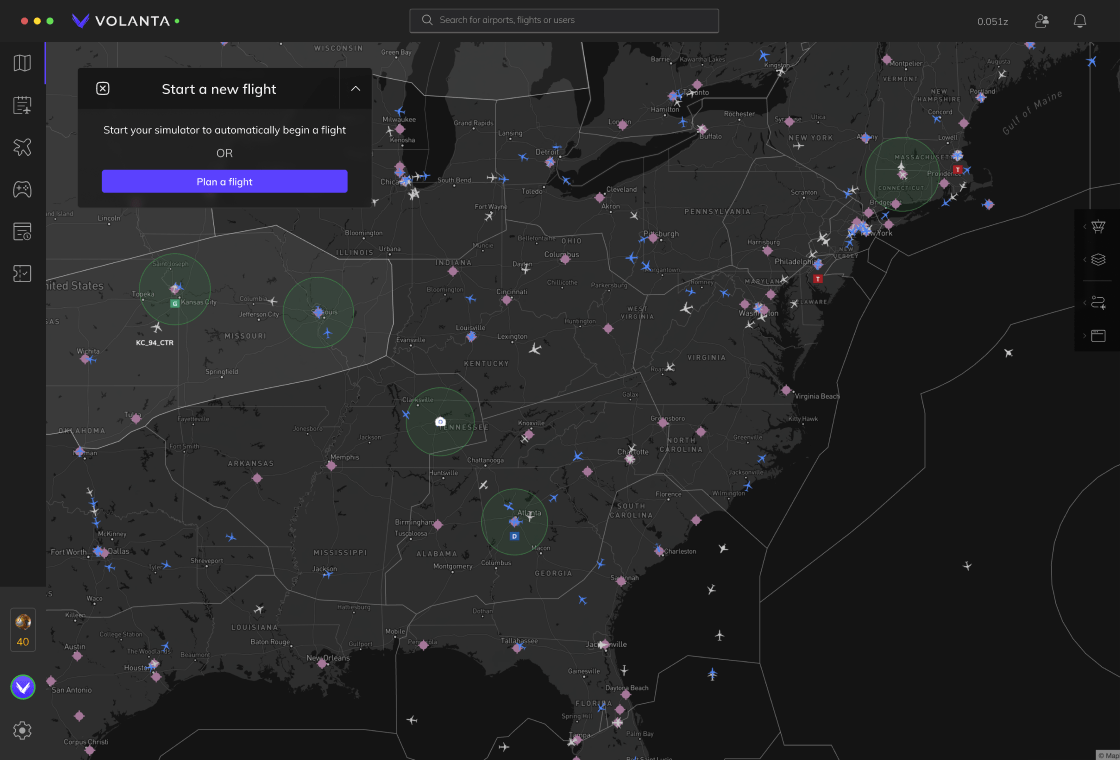
Task: Click the Plan a flight button
Action: coord(224,181)
